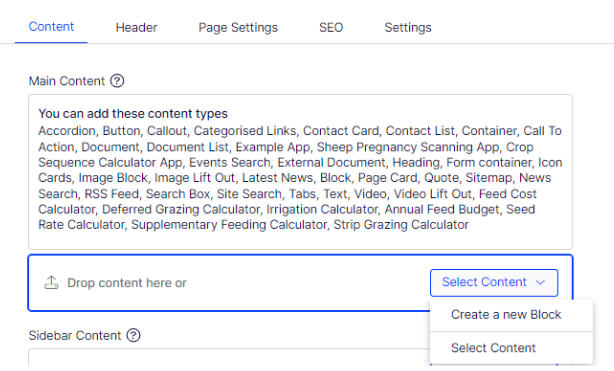Click the Main Content field label

(x=67, y=81)
